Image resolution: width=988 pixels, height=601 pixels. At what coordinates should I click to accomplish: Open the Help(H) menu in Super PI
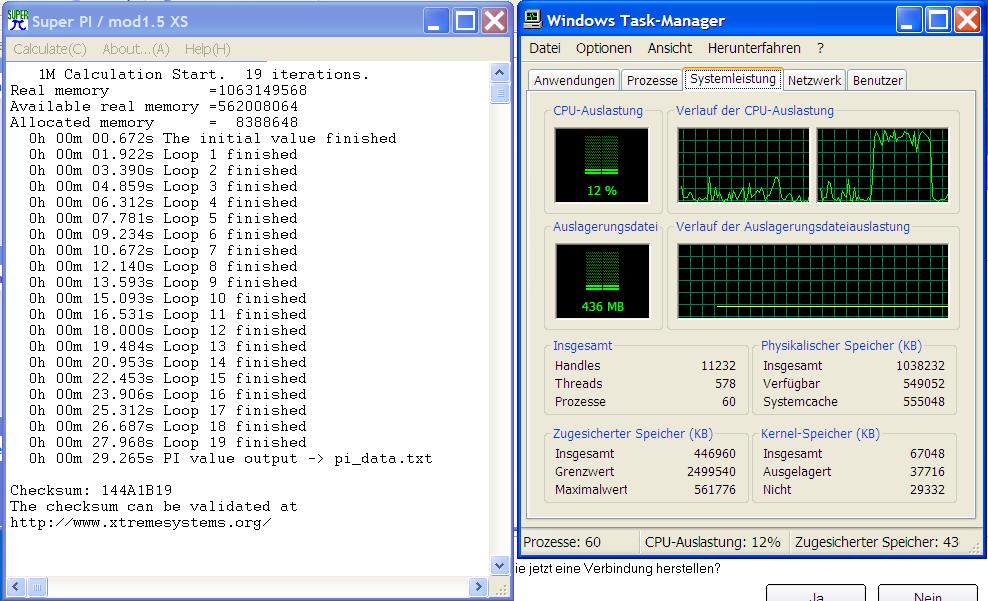207,49
